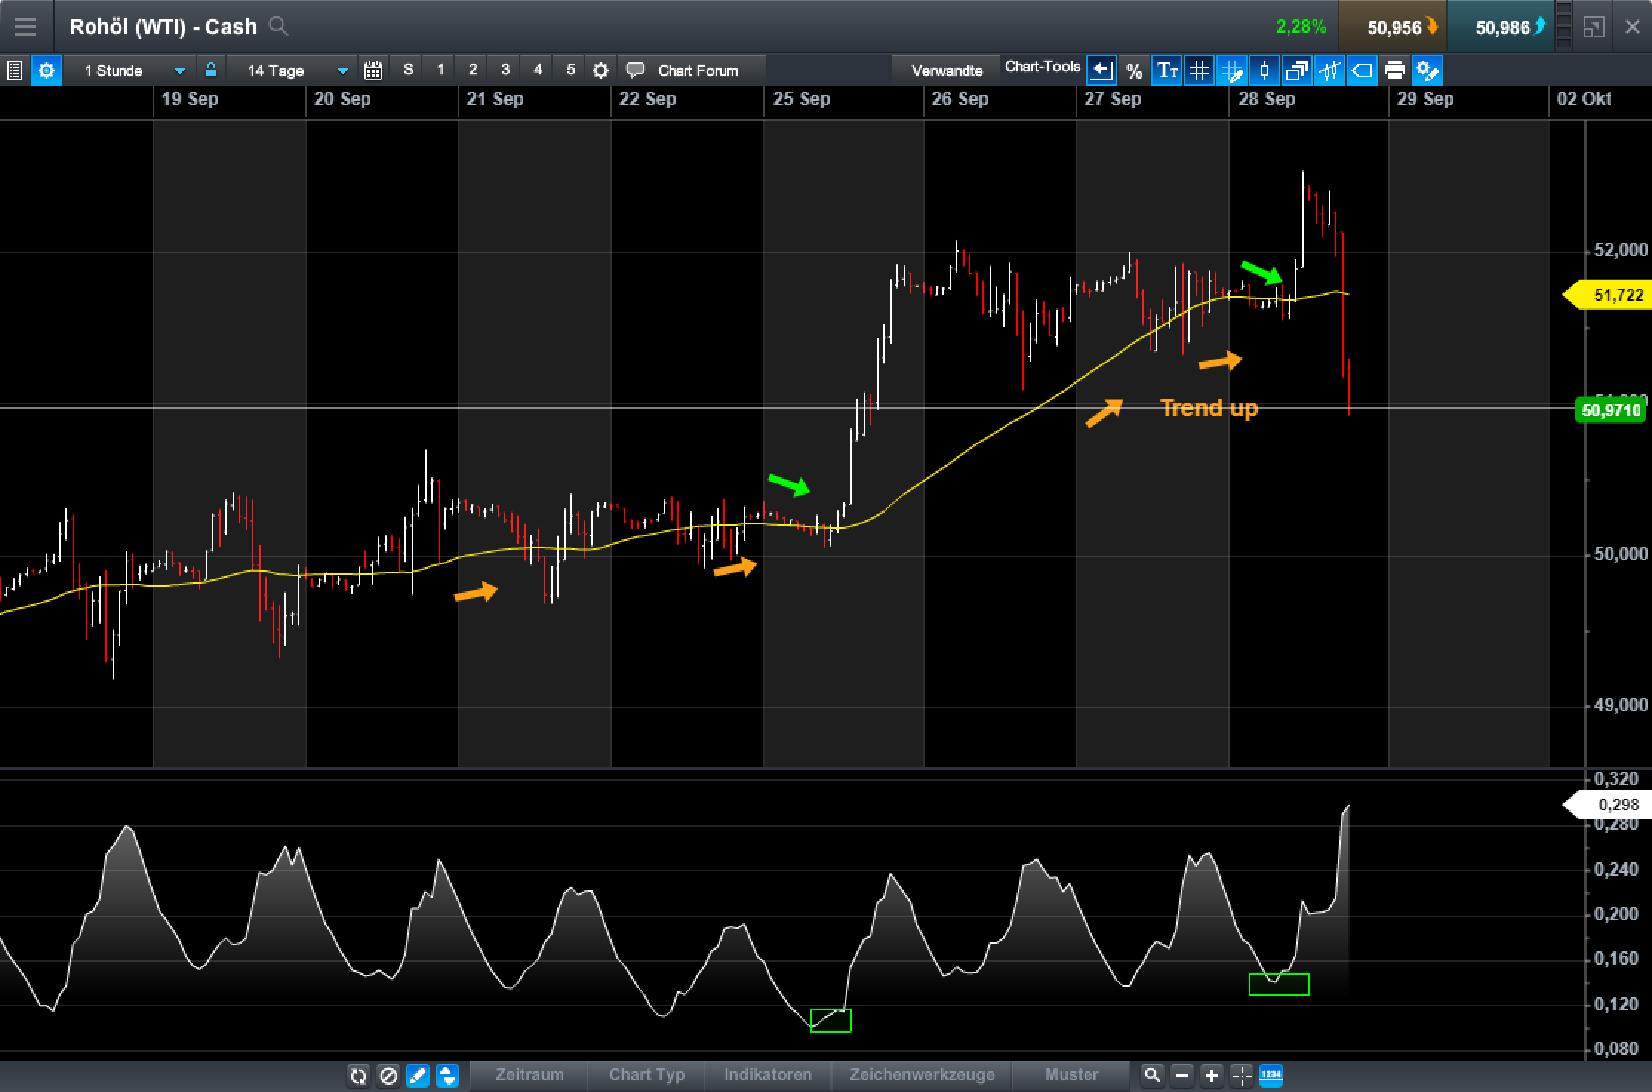Open the compare charts overlay icon
The height and width of the screenshot is (1092, 1652).
(1297, 70)
